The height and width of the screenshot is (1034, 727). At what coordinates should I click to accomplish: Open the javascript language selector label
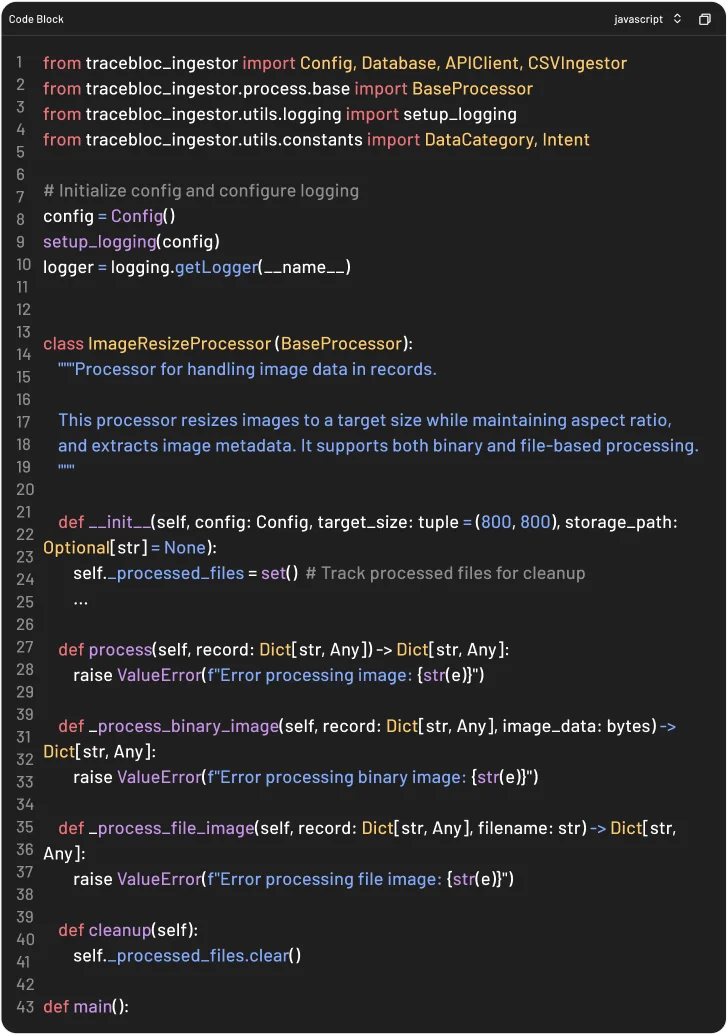point(639,19)
